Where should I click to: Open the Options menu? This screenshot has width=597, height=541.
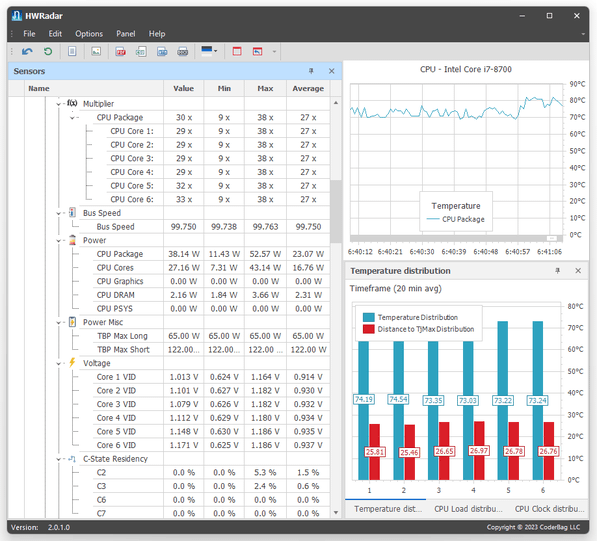89,34
